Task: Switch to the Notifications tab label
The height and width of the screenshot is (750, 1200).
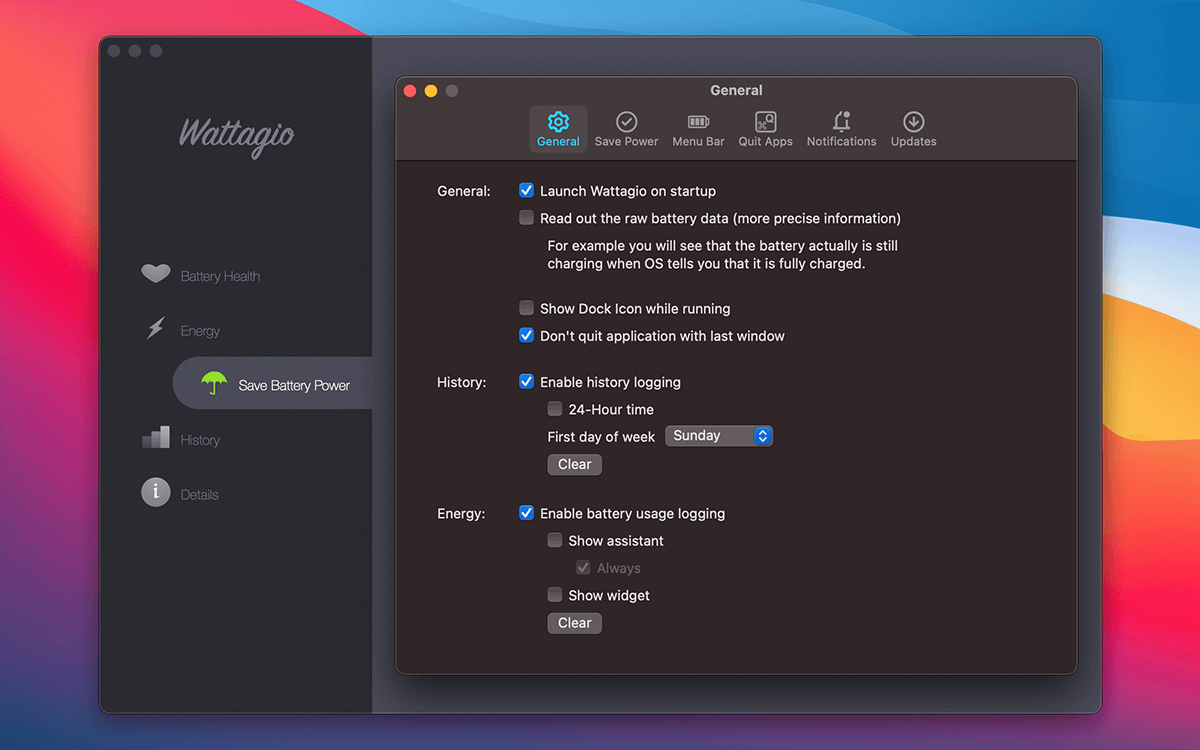Action: click(841, 142)
